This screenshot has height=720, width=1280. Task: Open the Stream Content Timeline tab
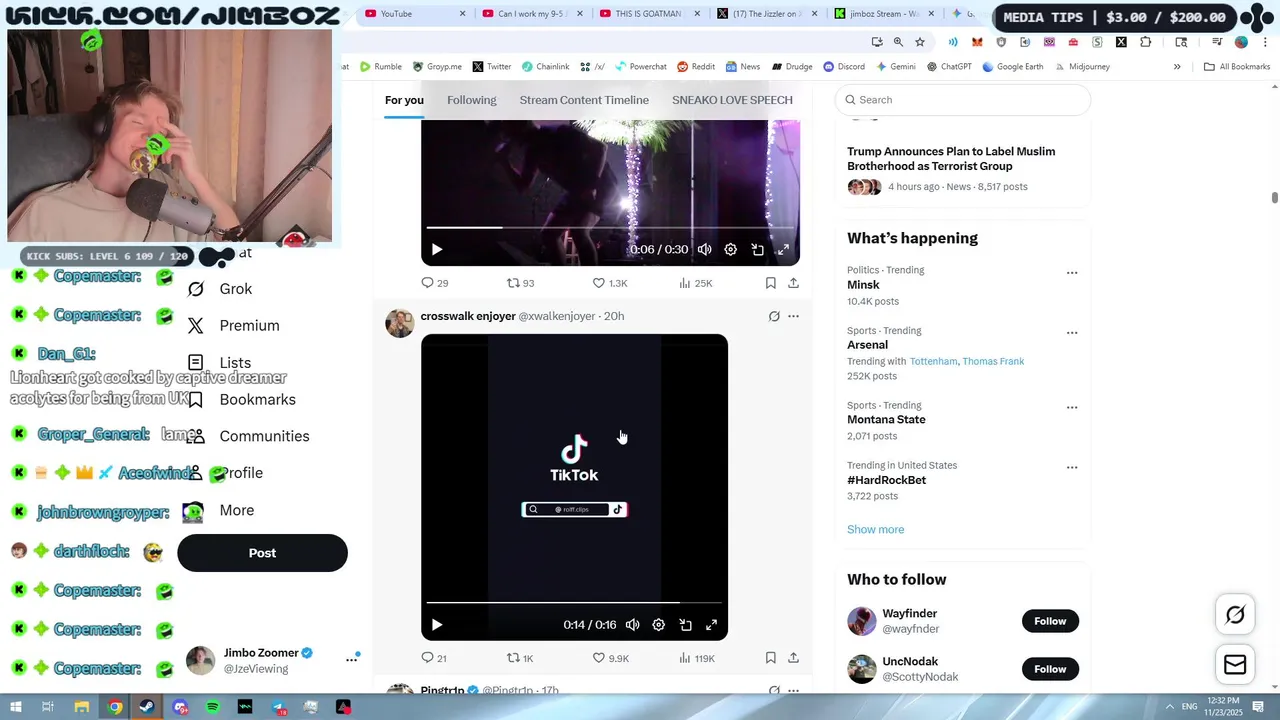click(584, 100)
